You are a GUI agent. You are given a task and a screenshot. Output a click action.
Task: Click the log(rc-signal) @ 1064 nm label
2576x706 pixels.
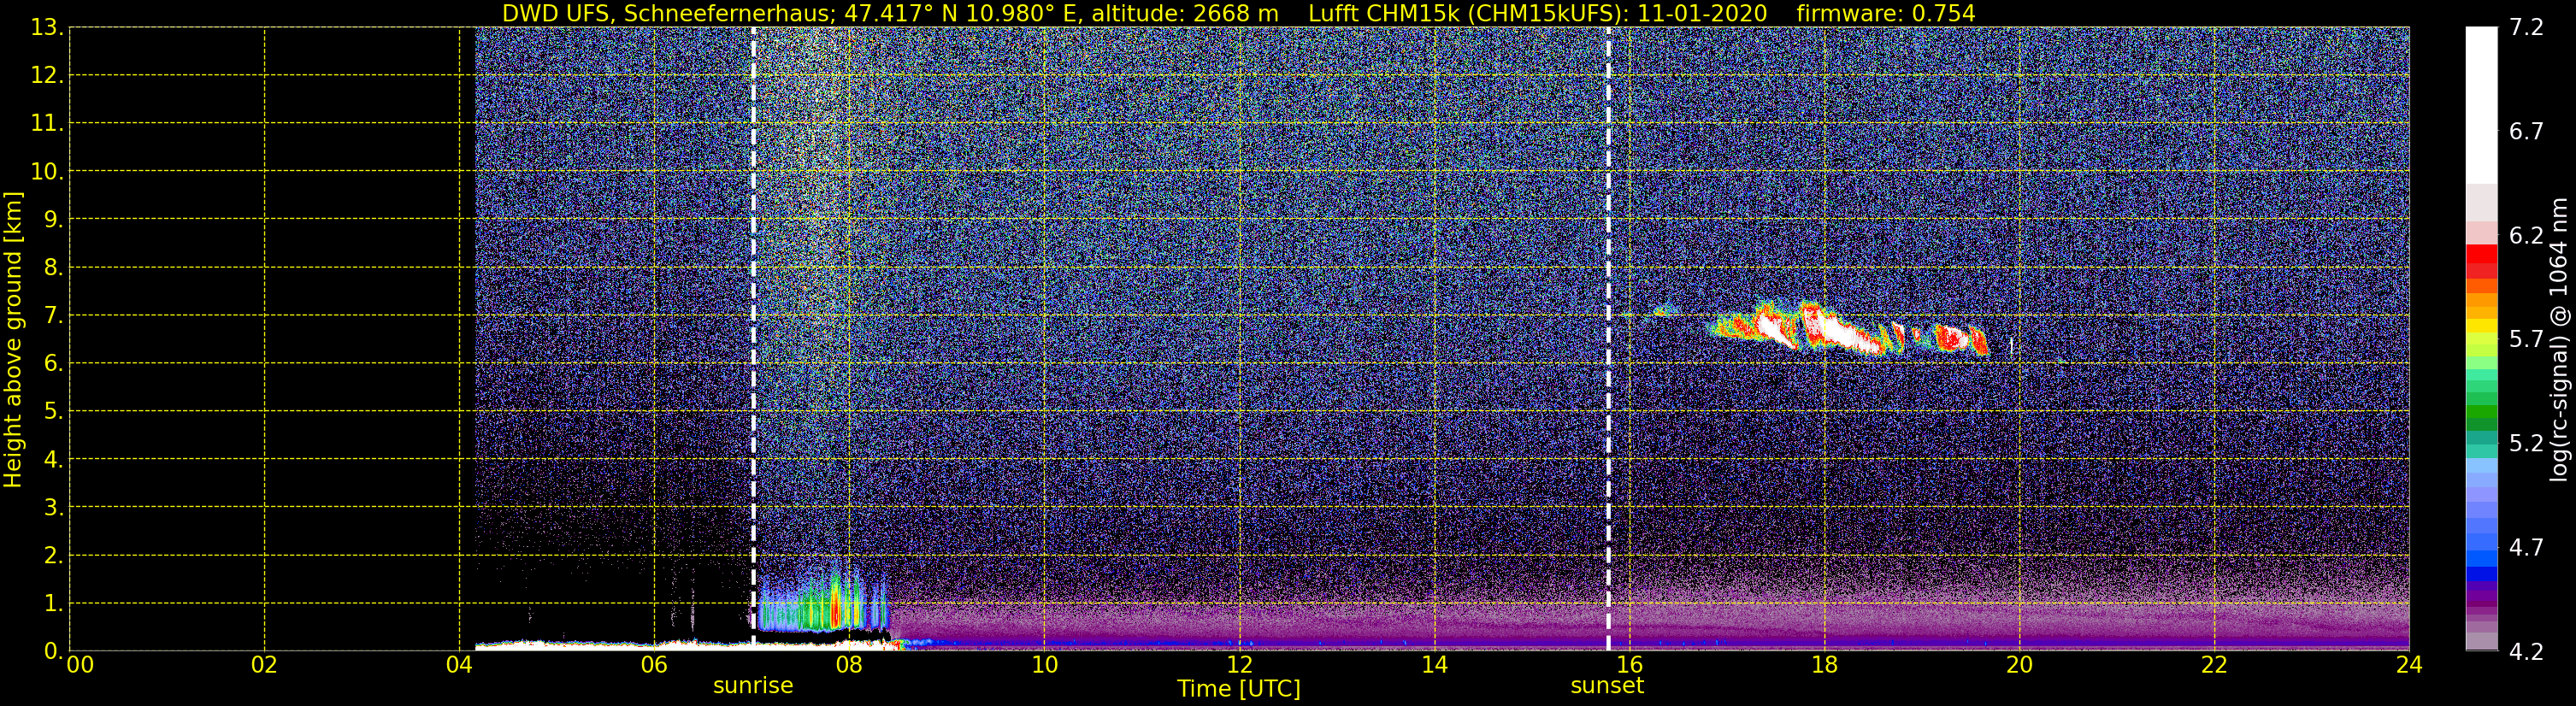pos(2559,339)
